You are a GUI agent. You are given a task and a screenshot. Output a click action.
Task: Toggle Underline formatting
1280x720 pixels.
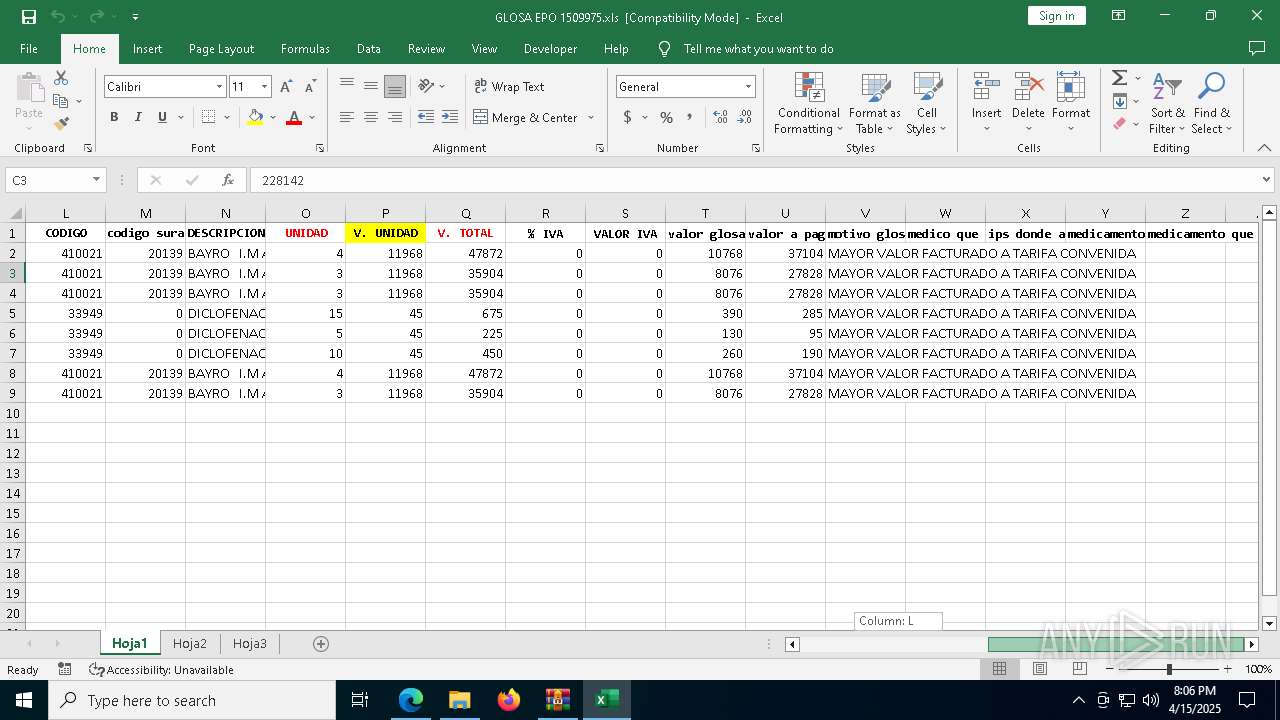(162, 117)
